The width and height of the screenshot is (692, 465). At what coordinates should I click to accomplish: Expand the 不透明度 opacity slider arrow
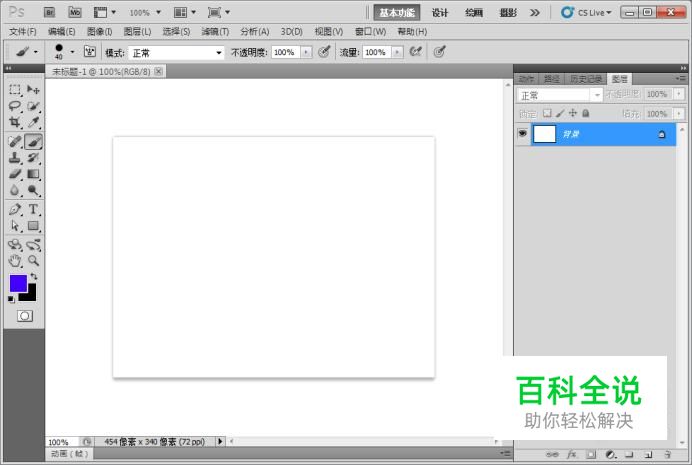click(306, 52)
